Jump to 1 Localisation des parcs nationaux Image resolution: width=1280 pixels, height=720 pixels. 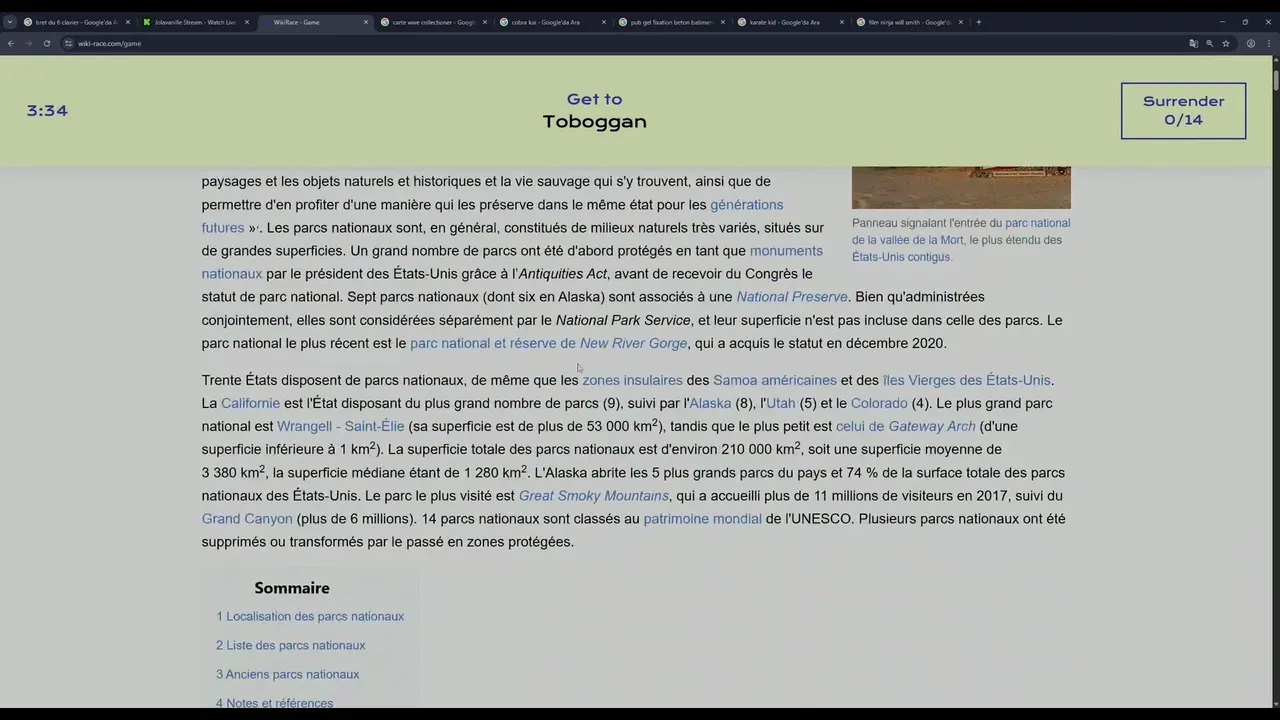coord(310,616)
